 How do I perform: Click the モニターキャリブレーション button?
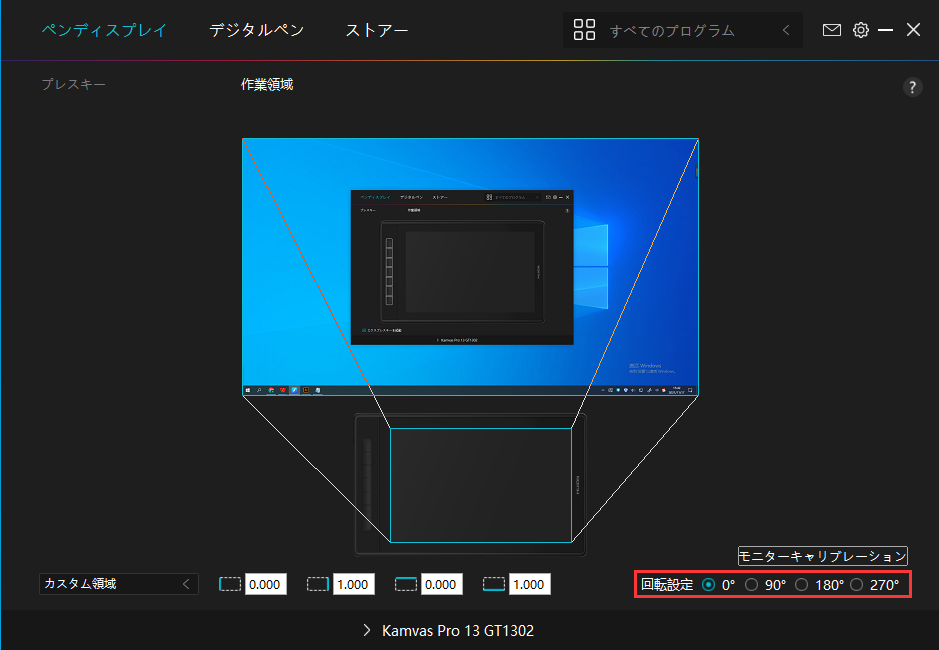[x=822, y=556]
